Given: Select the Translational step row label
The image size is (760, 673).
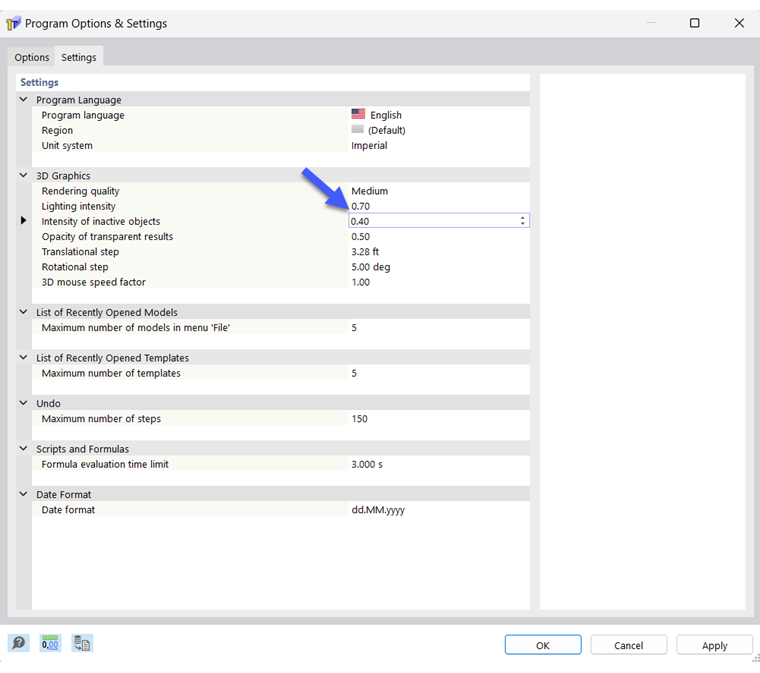Looking at the screenshot, I should (x=80, y=251).
